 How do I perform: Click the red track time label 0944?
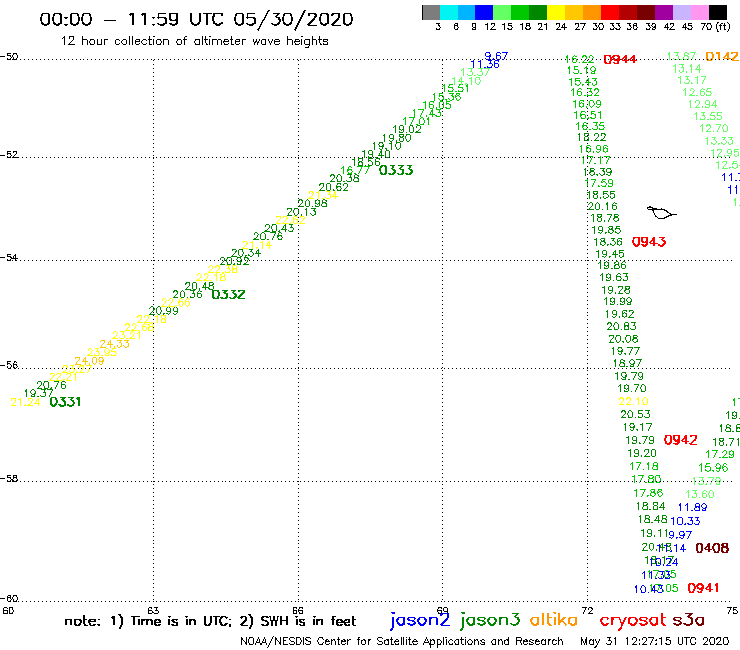click(x=620, y=59)
